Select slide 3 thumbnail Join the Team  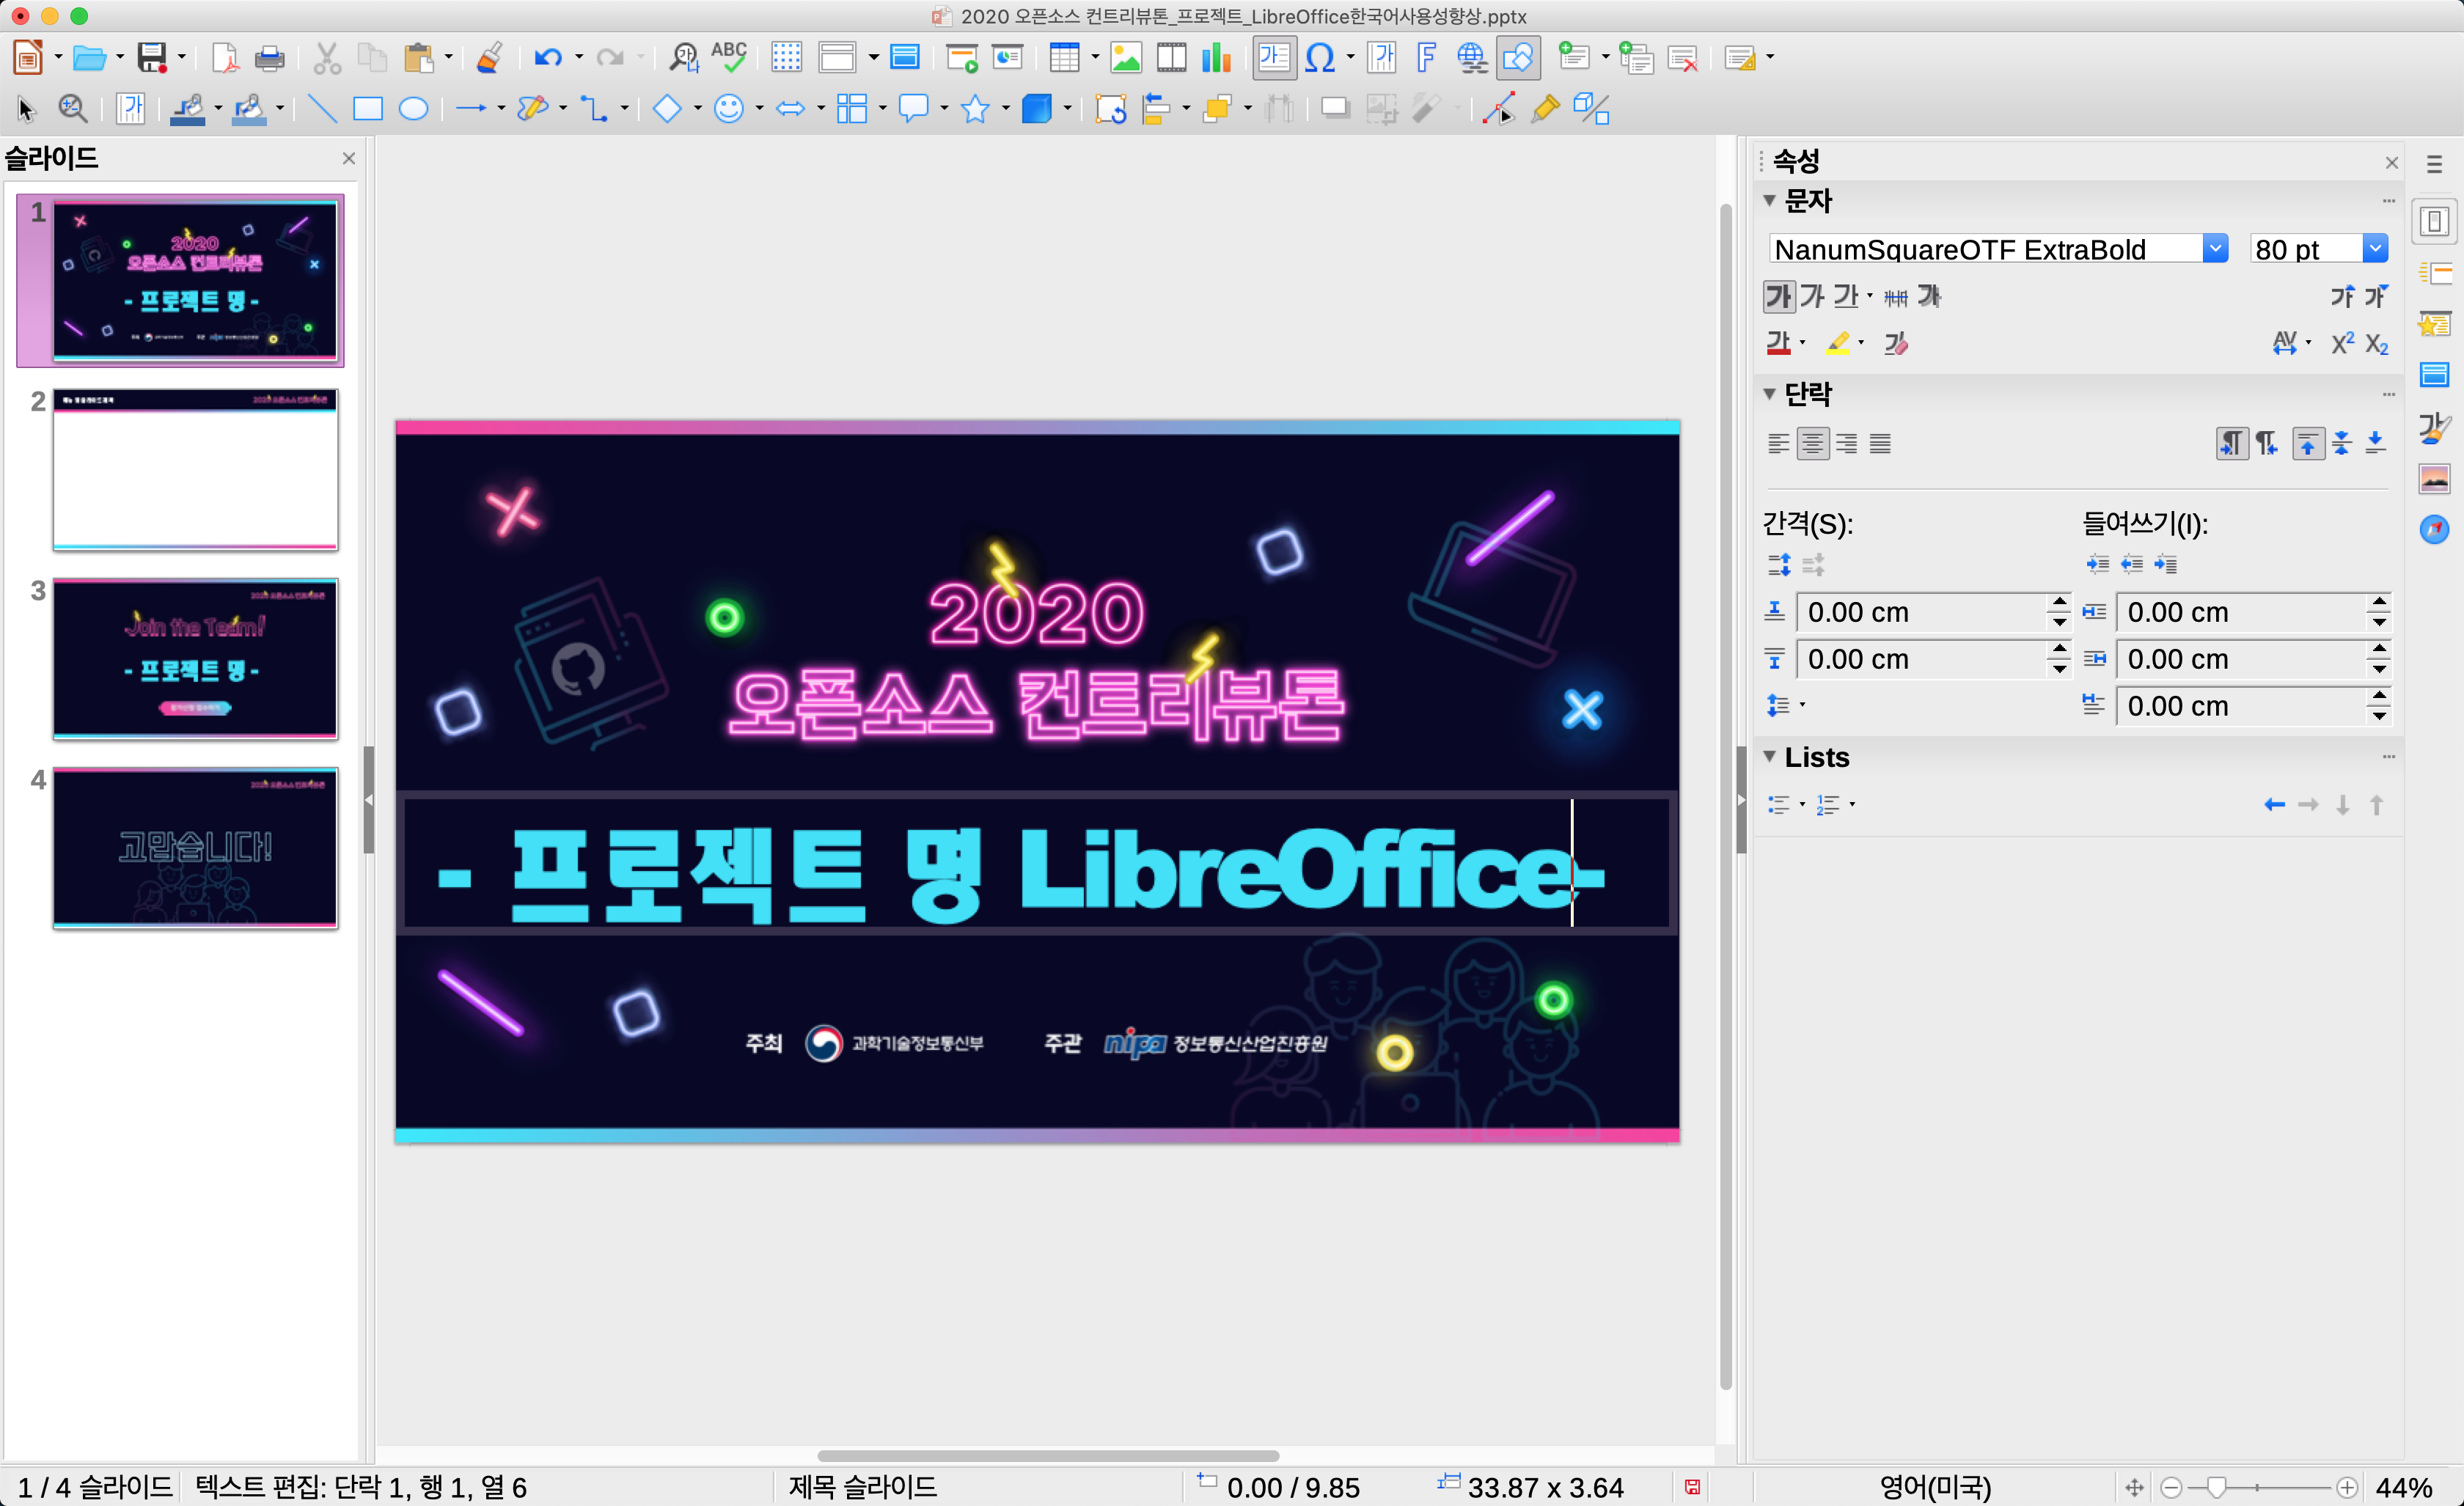195,658
